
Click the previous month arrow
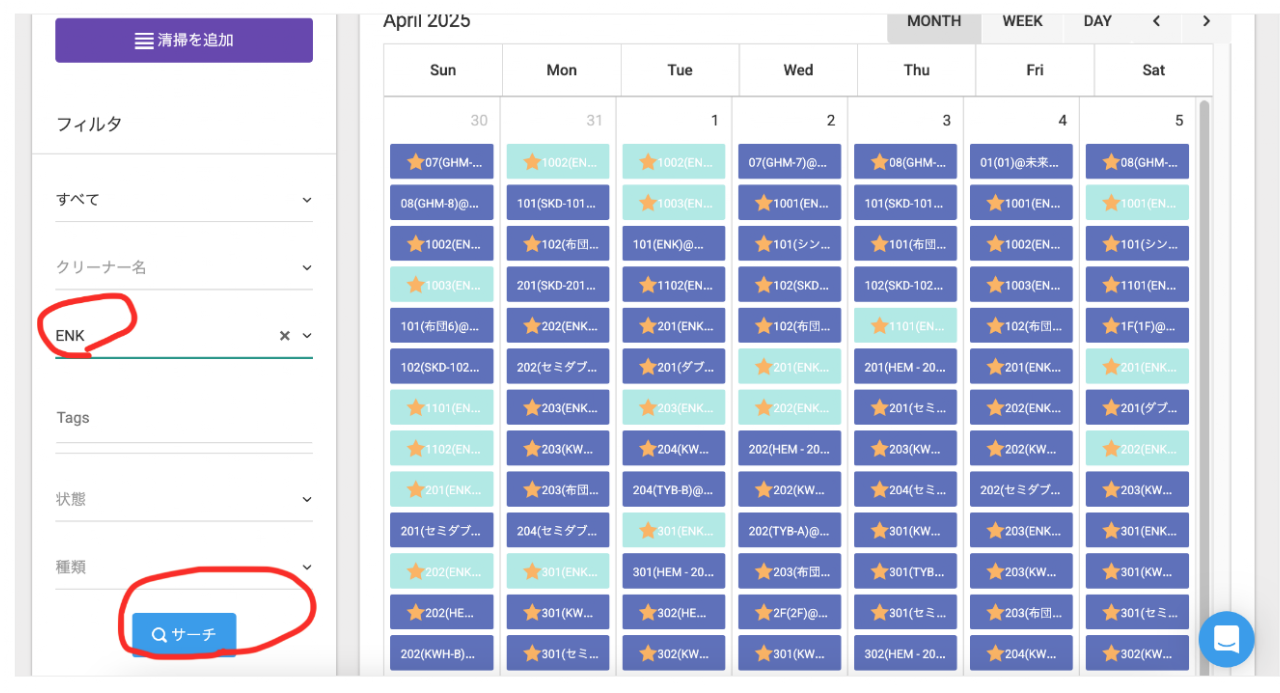coord(1156,21)
